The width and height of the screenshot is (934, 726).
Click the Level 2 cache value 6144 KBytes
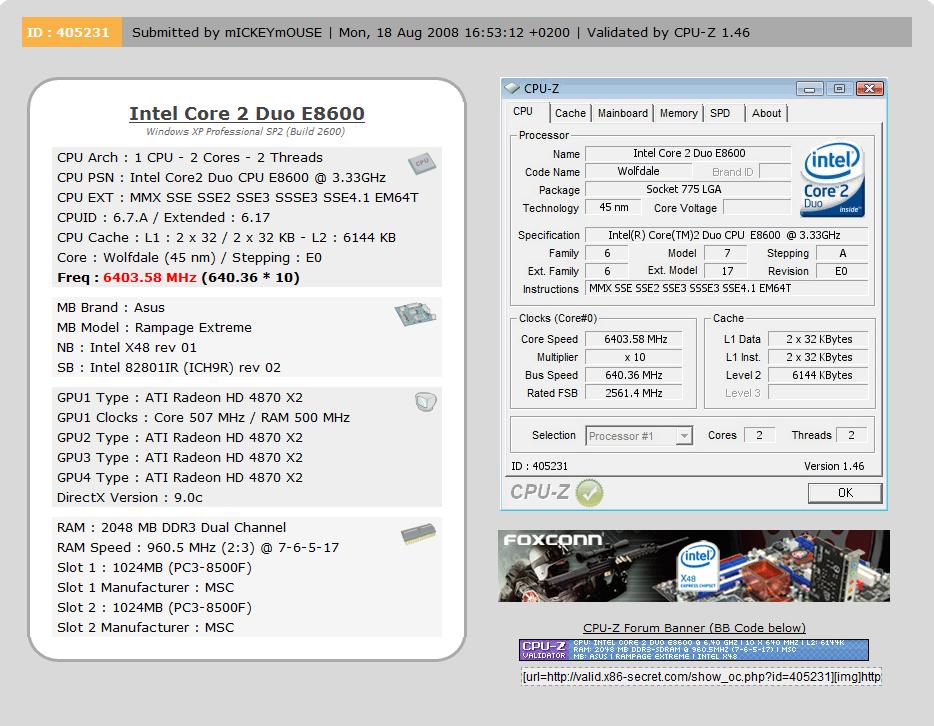[x=818, y=375]
